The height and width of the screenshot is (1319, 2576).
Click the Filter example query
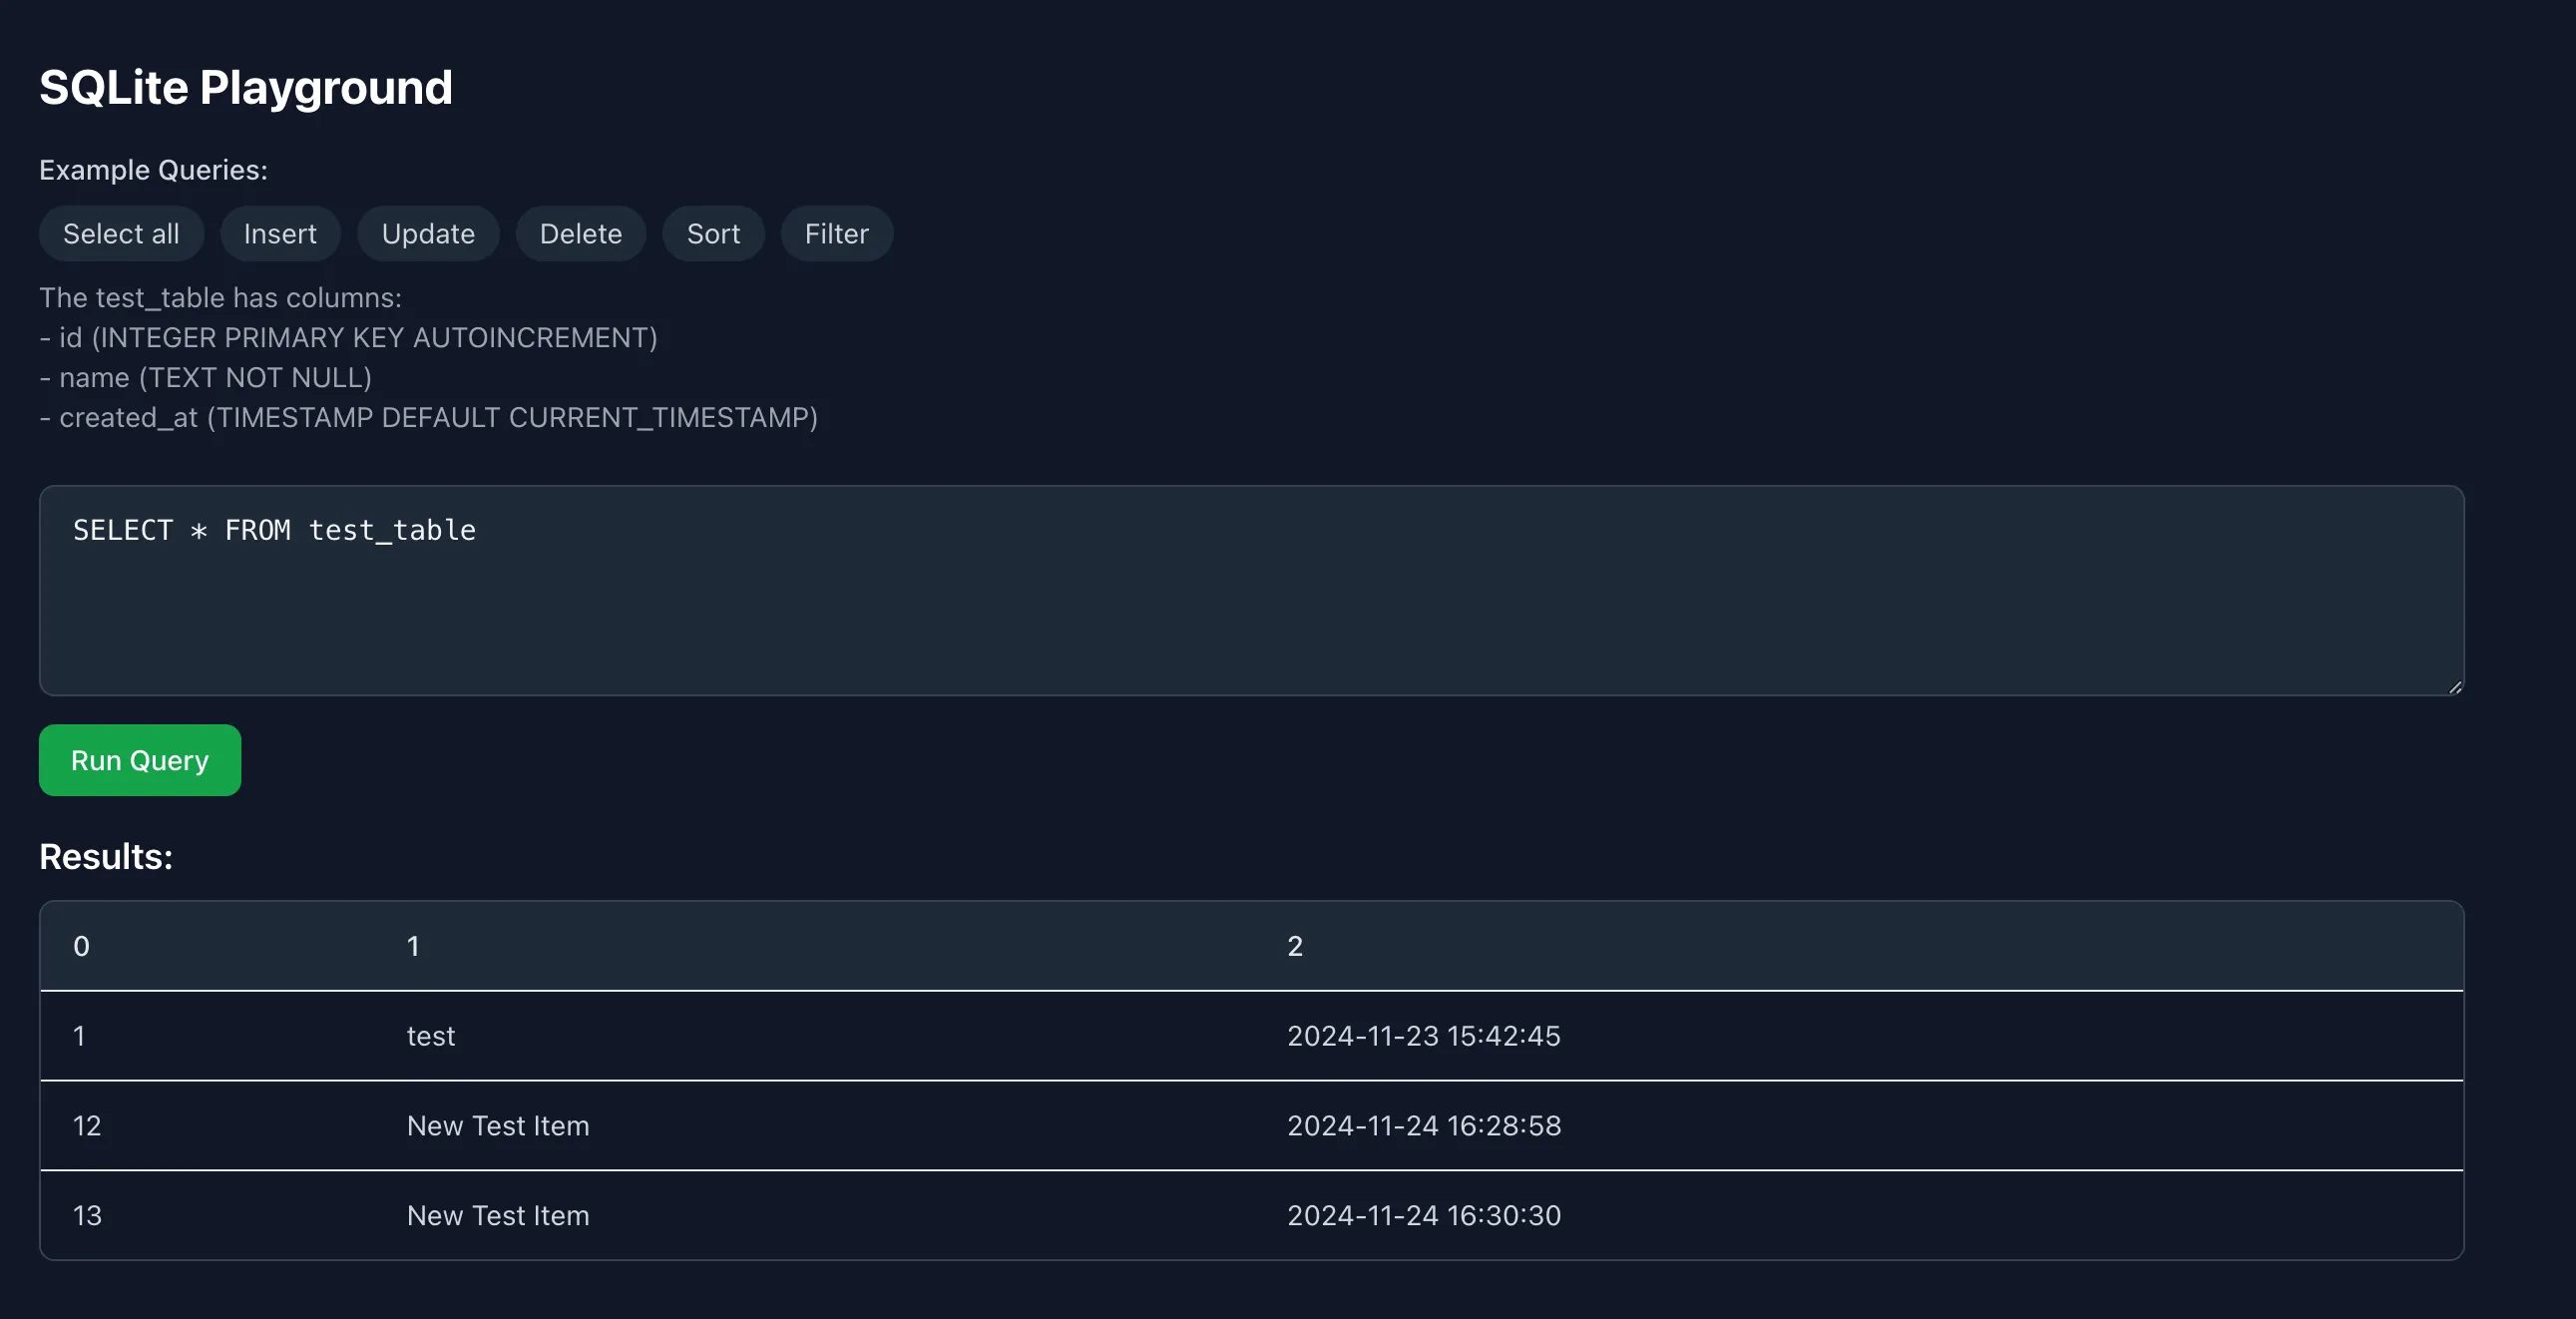click(x=836, y=233)
